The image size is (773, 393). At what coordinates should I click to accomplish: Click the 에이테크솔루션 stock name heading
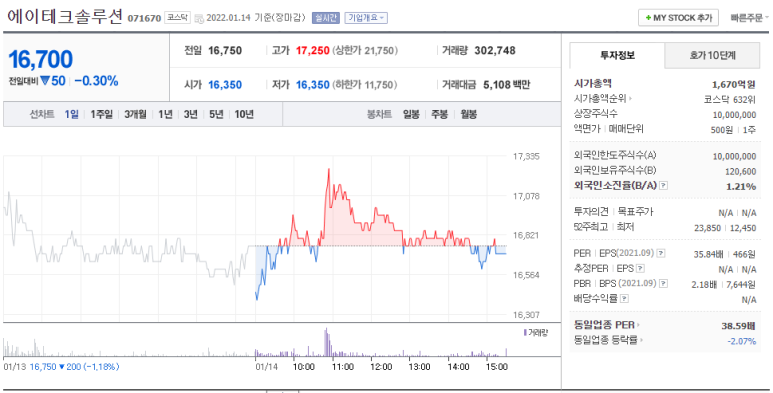(x=65, y=17)
